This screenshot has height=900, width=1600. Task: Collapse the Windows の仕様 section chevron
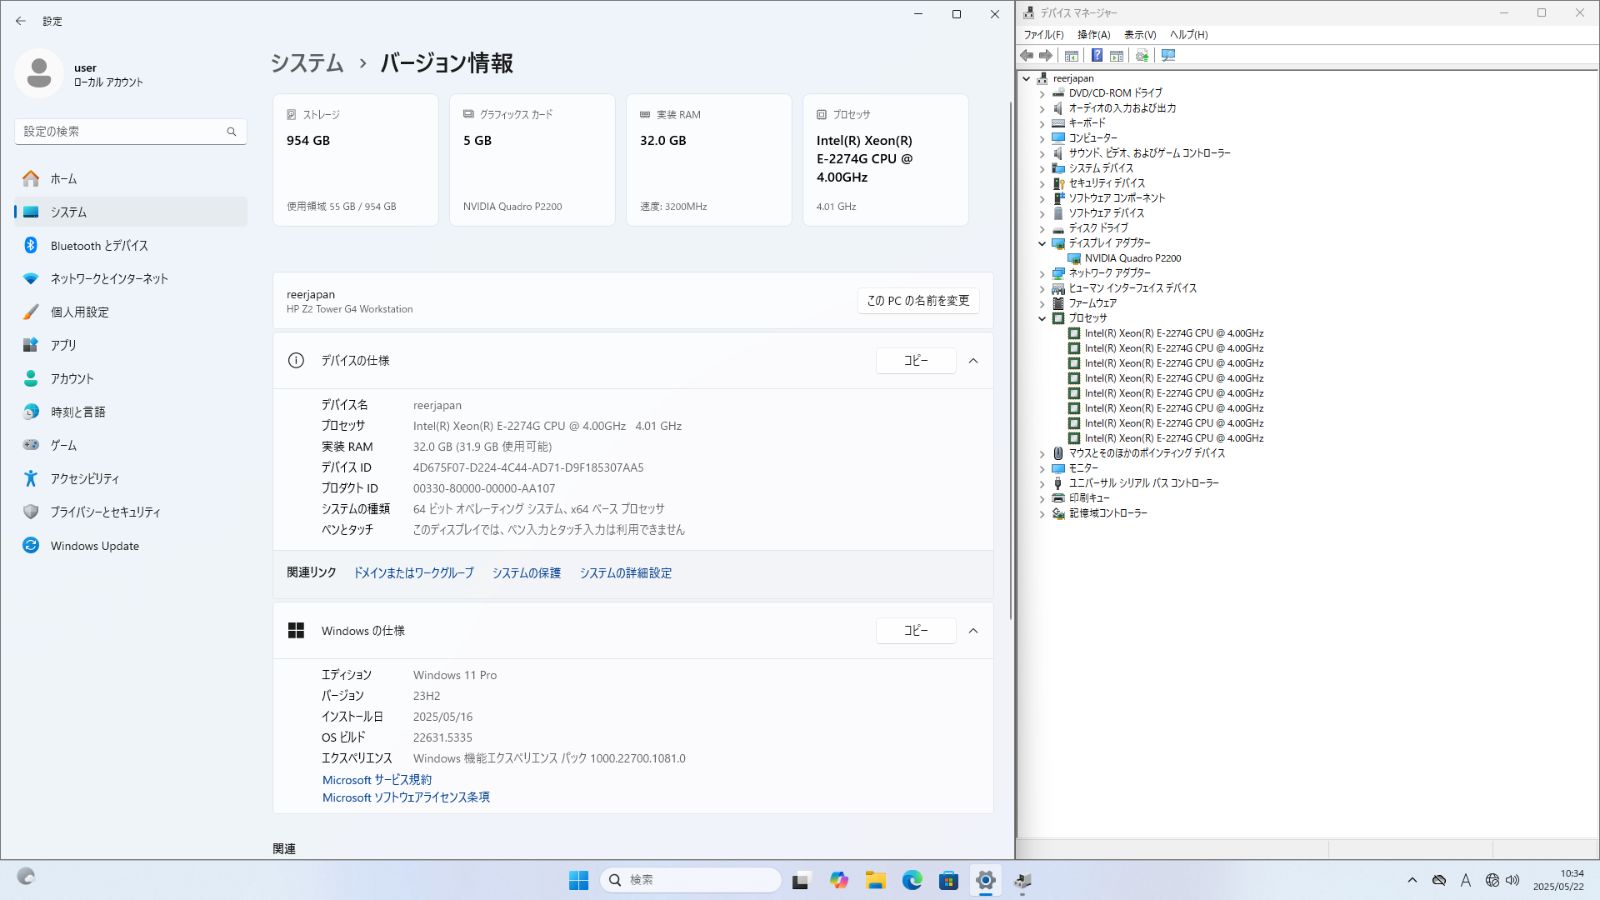(x=973, y=631)
